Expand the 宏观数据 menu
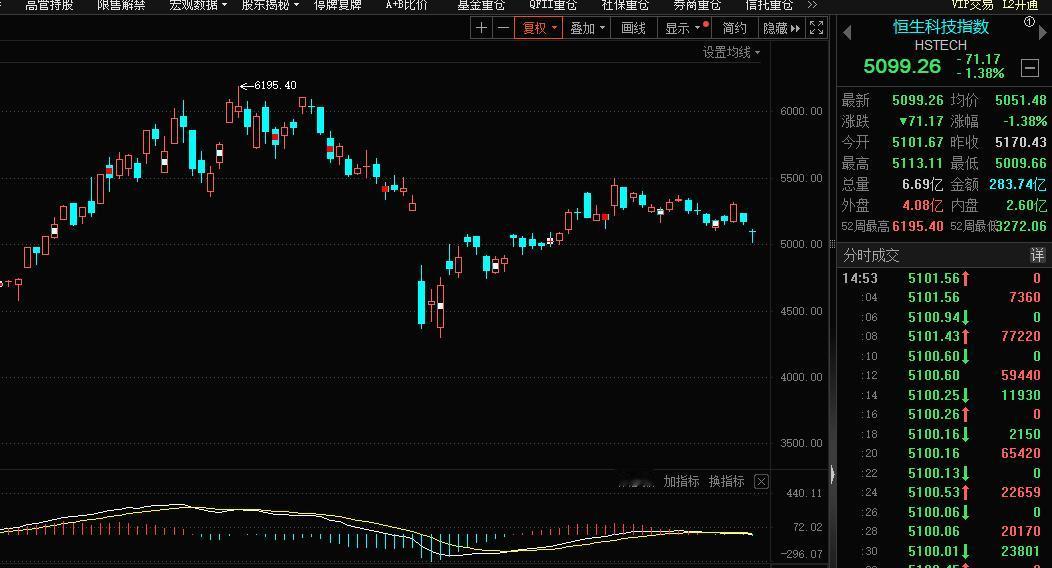 [x=198, y=5]
